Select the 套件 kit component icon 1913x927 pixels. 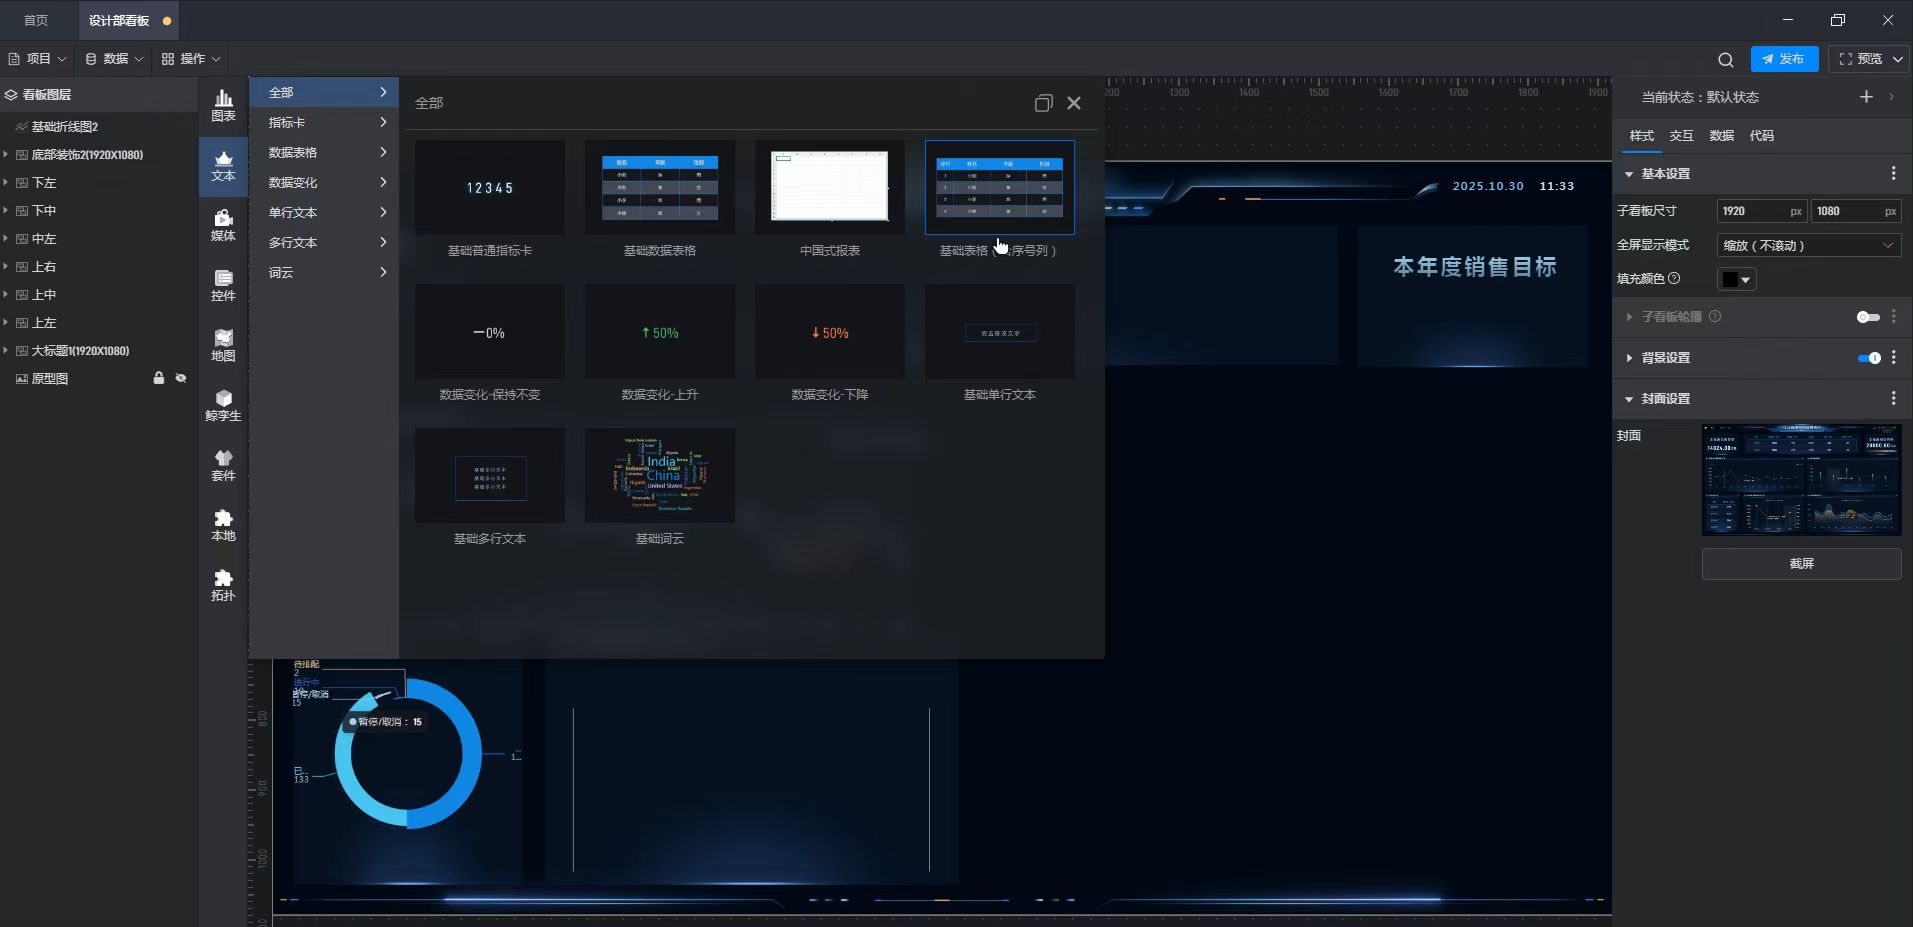coord(223,465)
